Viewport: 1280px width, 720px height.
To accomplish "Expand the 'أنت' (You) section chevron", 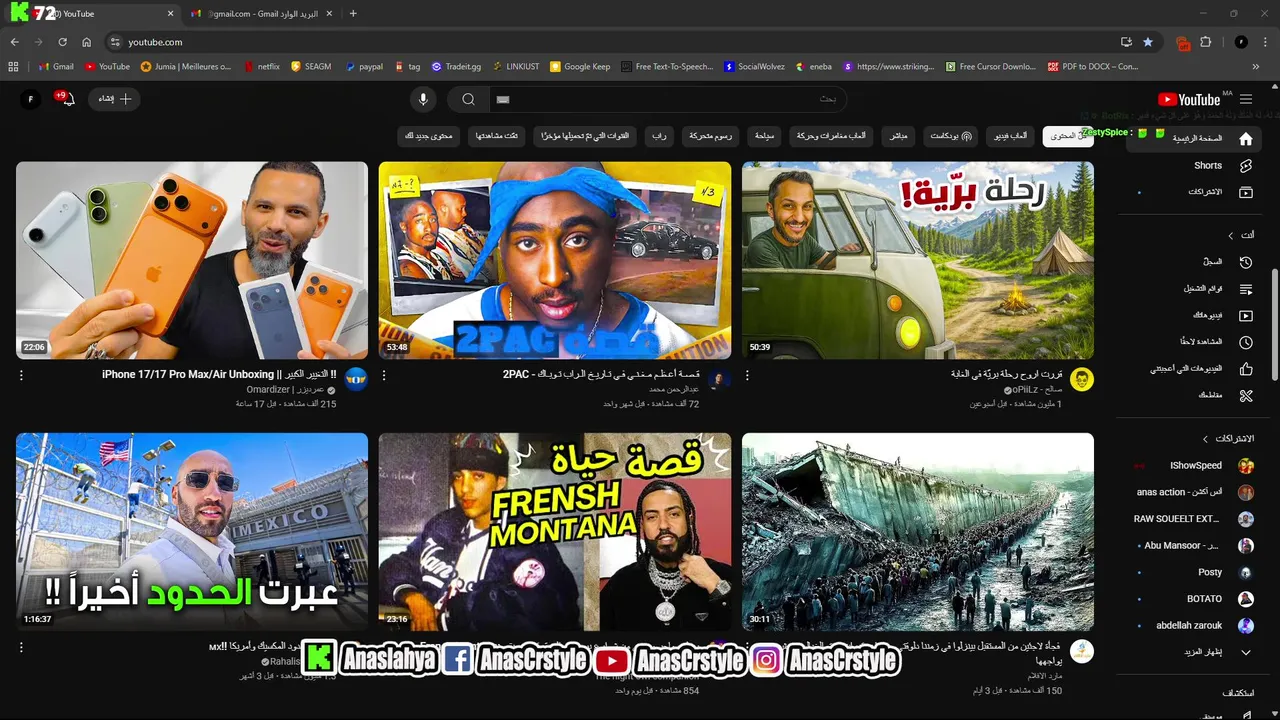I will [x=1231, y=236].
